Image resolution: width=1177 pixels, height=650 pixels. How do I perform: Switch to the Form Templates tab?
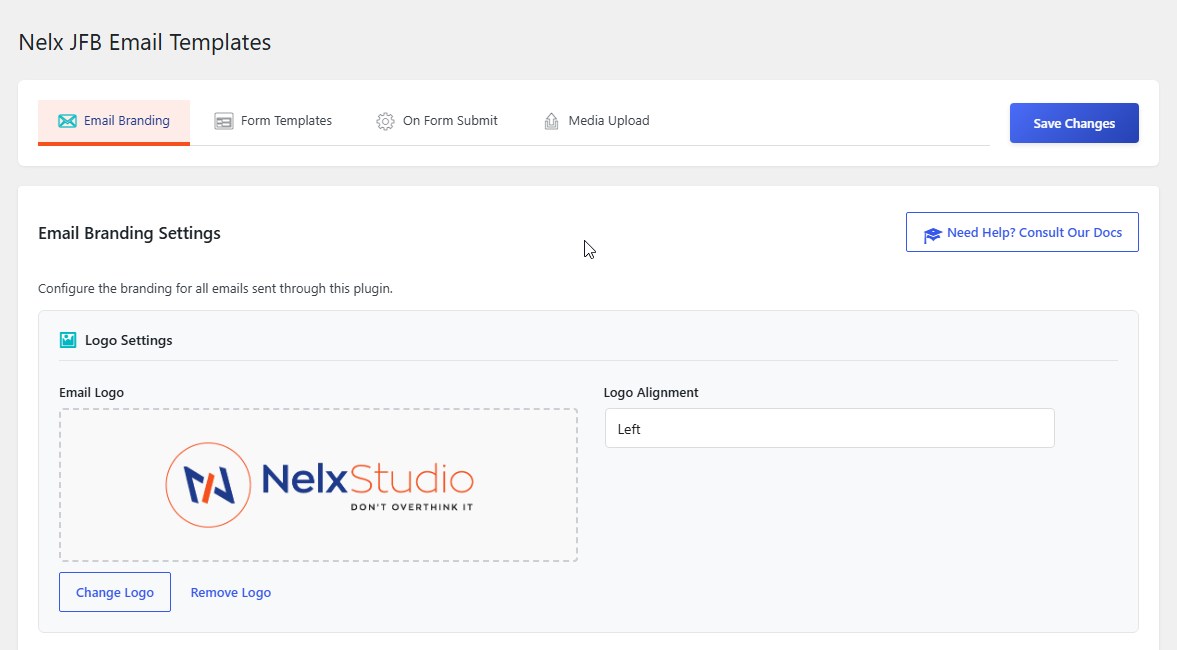(x=273, y=122)
